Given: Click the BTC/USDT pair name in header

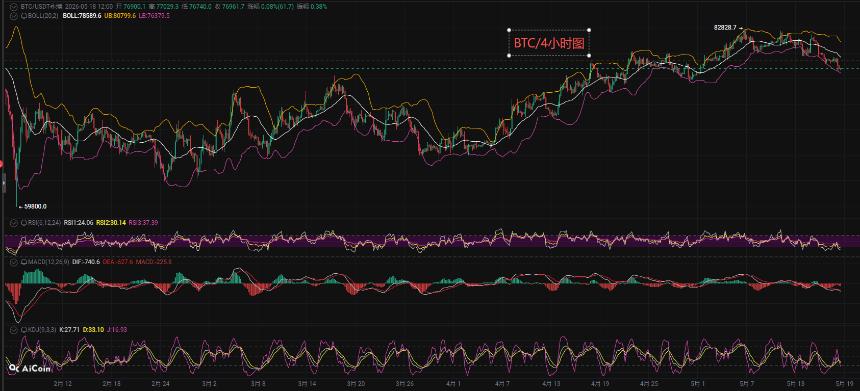Looking at the screenshot, I should pos(41,7).
